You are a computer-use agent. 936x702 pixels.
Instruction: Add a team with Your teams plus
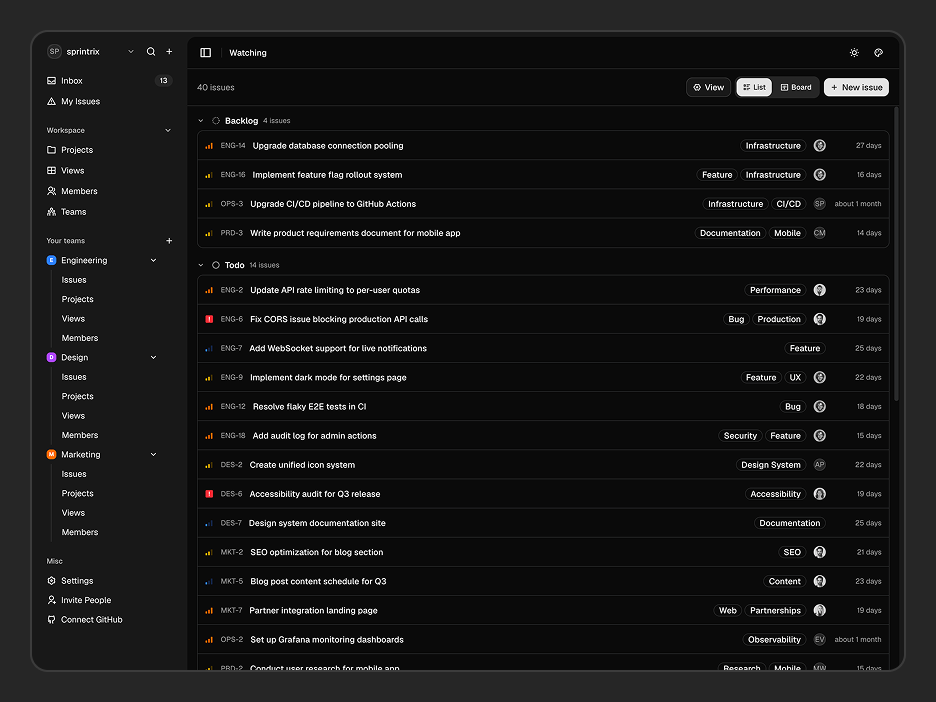point(169,241)
